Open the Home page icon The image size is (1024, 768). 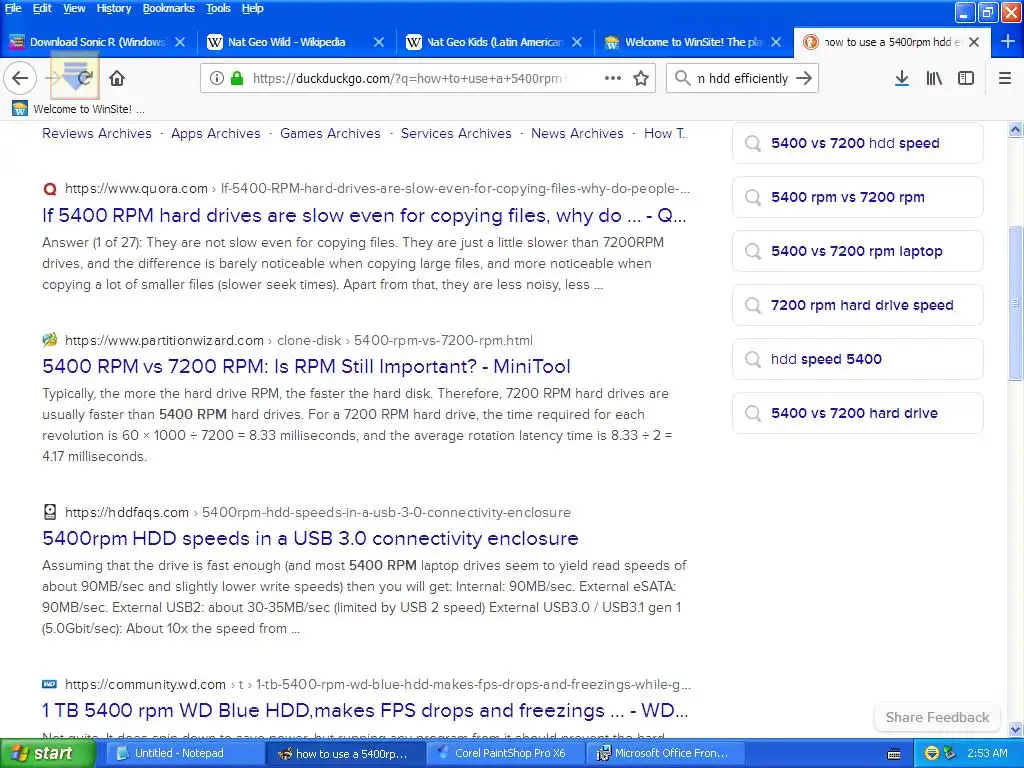117,78
